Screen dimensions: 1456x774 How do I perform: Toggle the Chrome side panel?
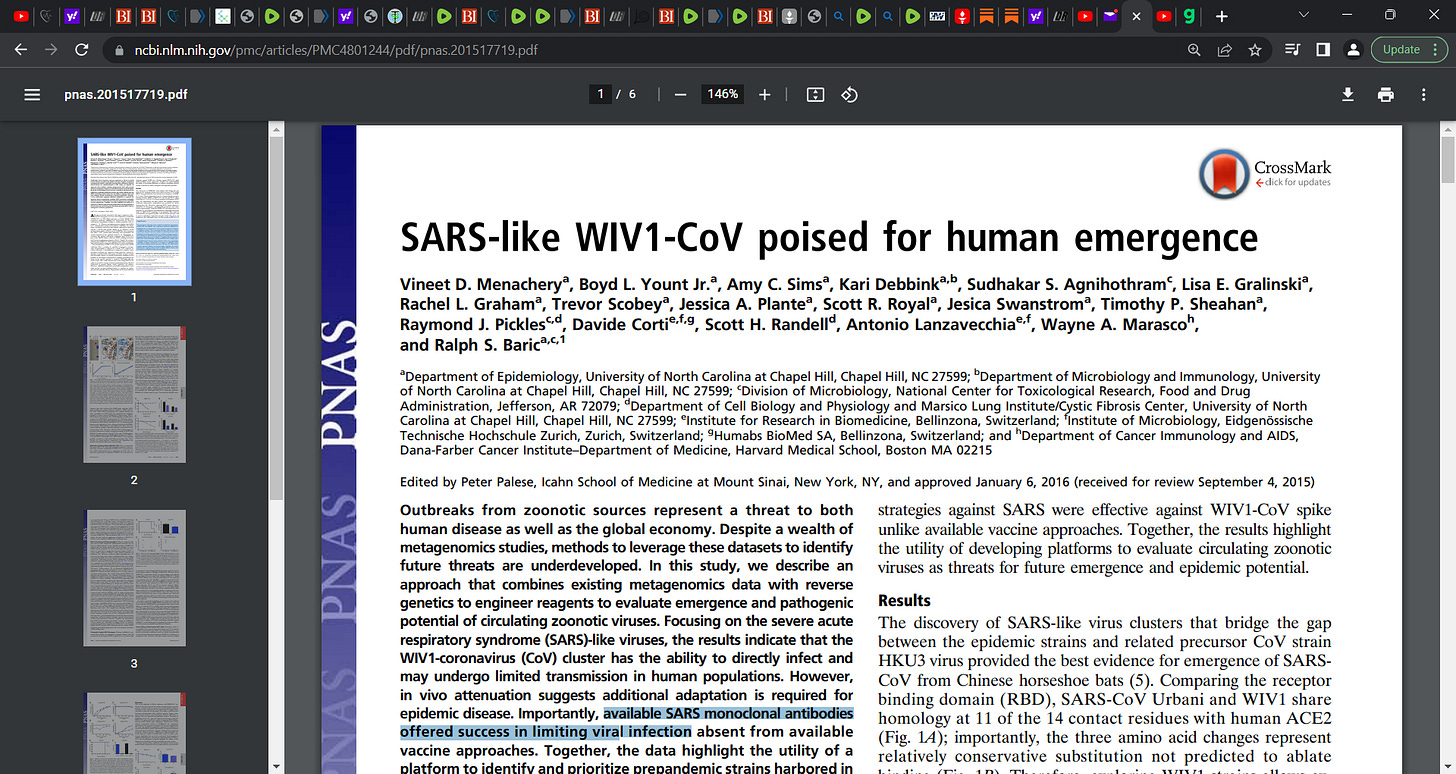tap(1322, 49)
